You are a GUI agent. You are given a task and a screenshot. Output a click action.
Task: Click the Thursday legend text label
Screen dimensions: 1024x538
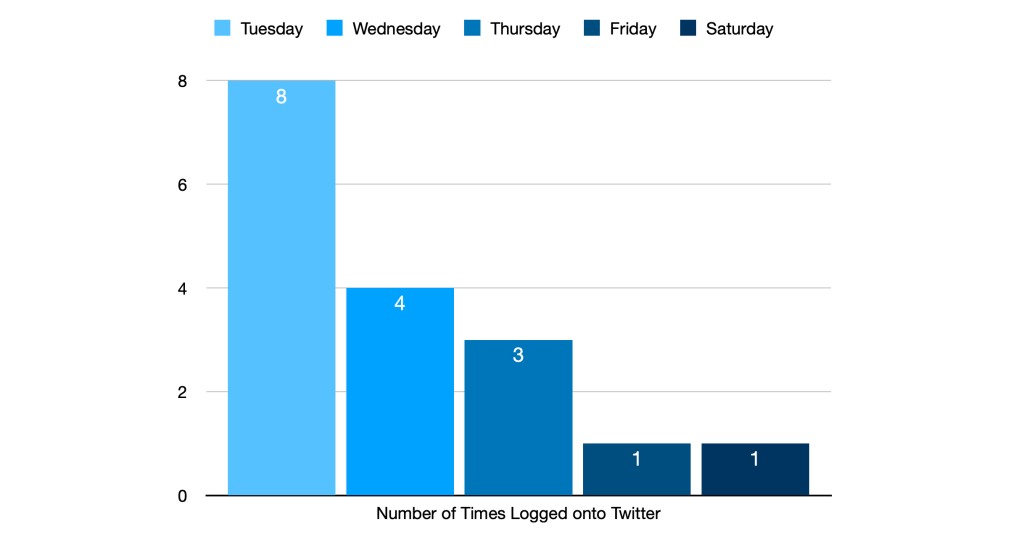[x=525, y=29]
